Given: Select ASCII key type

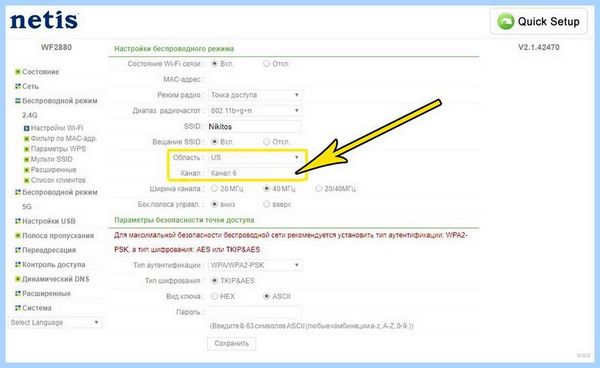Looking at the screenshot, I should [266, 296].
